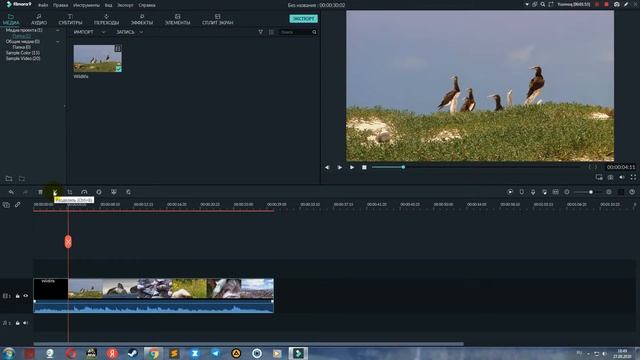Open the Файл menu

point(43,5)
